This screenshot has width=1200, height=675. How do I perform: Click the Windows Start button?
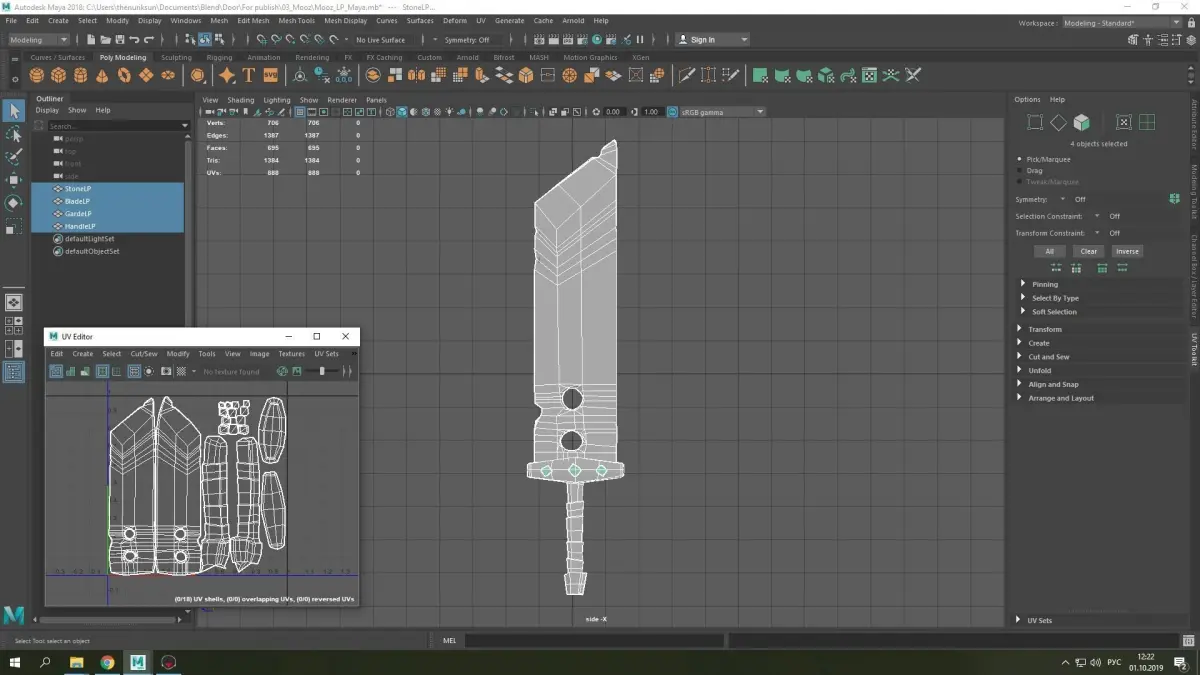(x=14, y=662)
